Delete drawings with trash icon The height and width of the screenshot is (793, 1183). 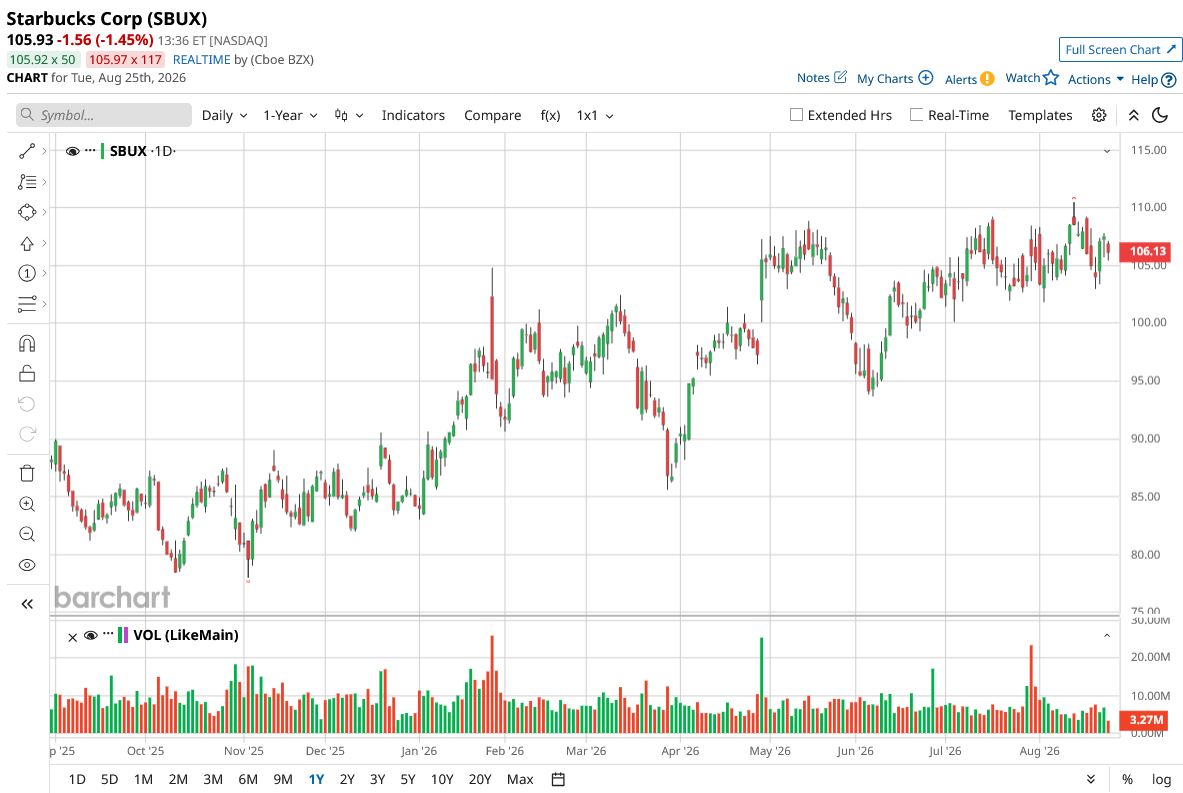click(26, 473)
